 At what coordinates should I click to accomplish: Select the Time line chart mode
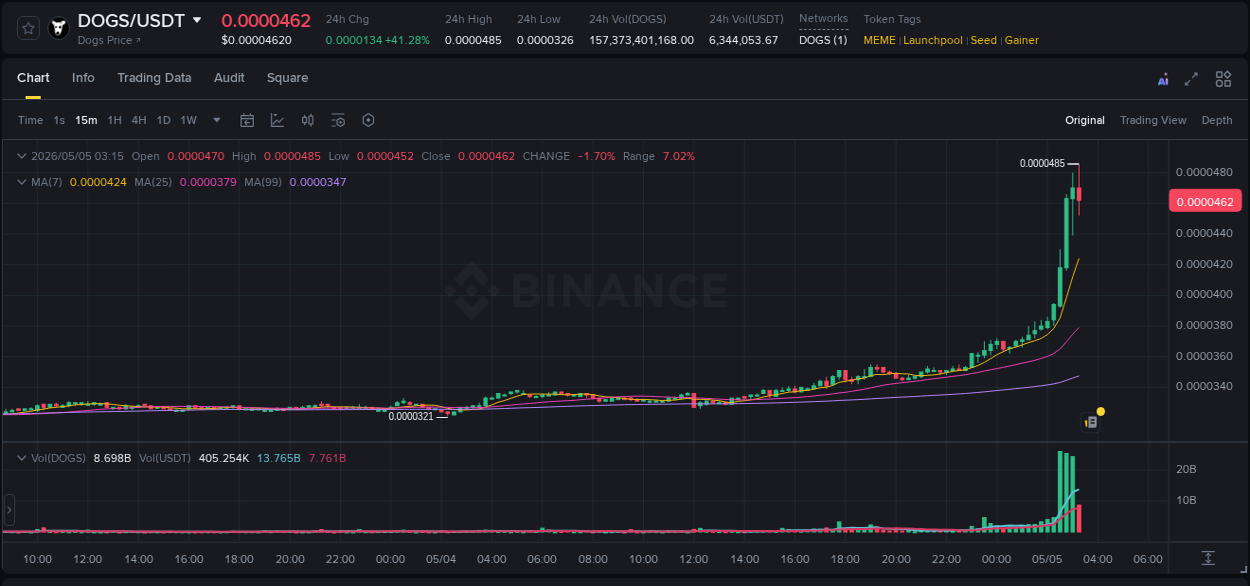tap(30, 120)
